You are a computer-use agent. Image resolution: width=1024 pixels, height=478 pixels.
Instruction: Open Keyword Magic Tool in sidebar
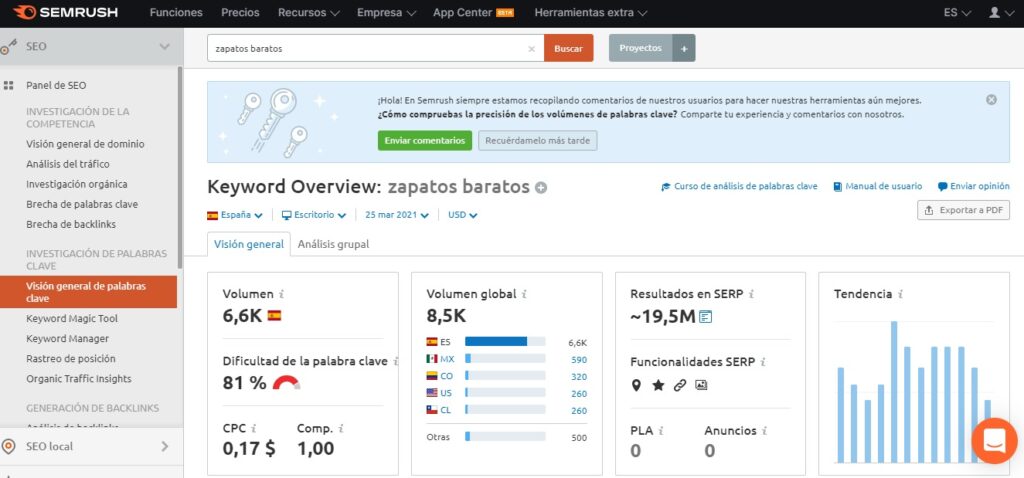click(72, 319)
